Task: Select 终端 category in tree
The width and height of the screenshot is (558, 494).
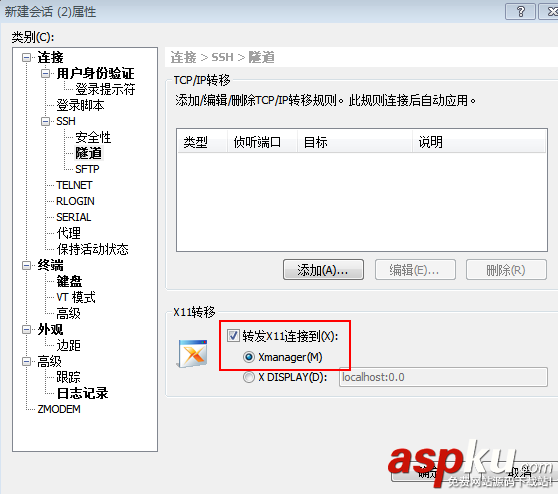Action: point(50,266)
